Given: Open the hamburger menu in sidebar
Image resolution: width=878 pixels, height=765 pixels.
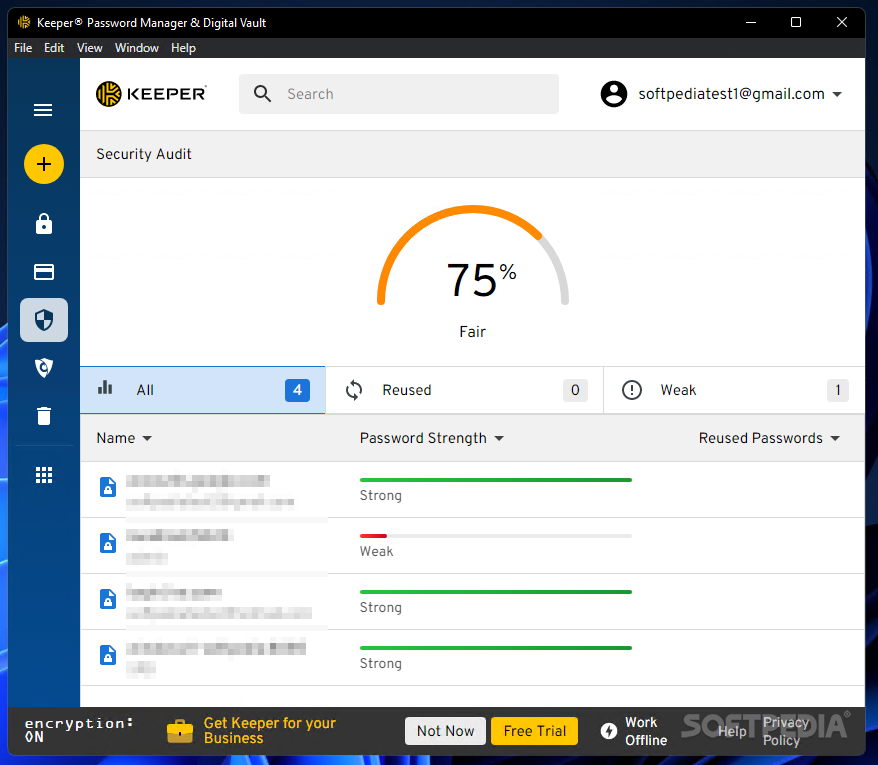Looking at the screenshot, I should [43, 110].
